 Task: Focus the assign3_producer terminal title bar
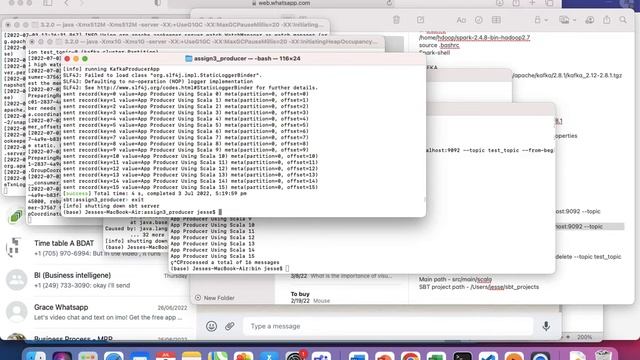point(243,58)
